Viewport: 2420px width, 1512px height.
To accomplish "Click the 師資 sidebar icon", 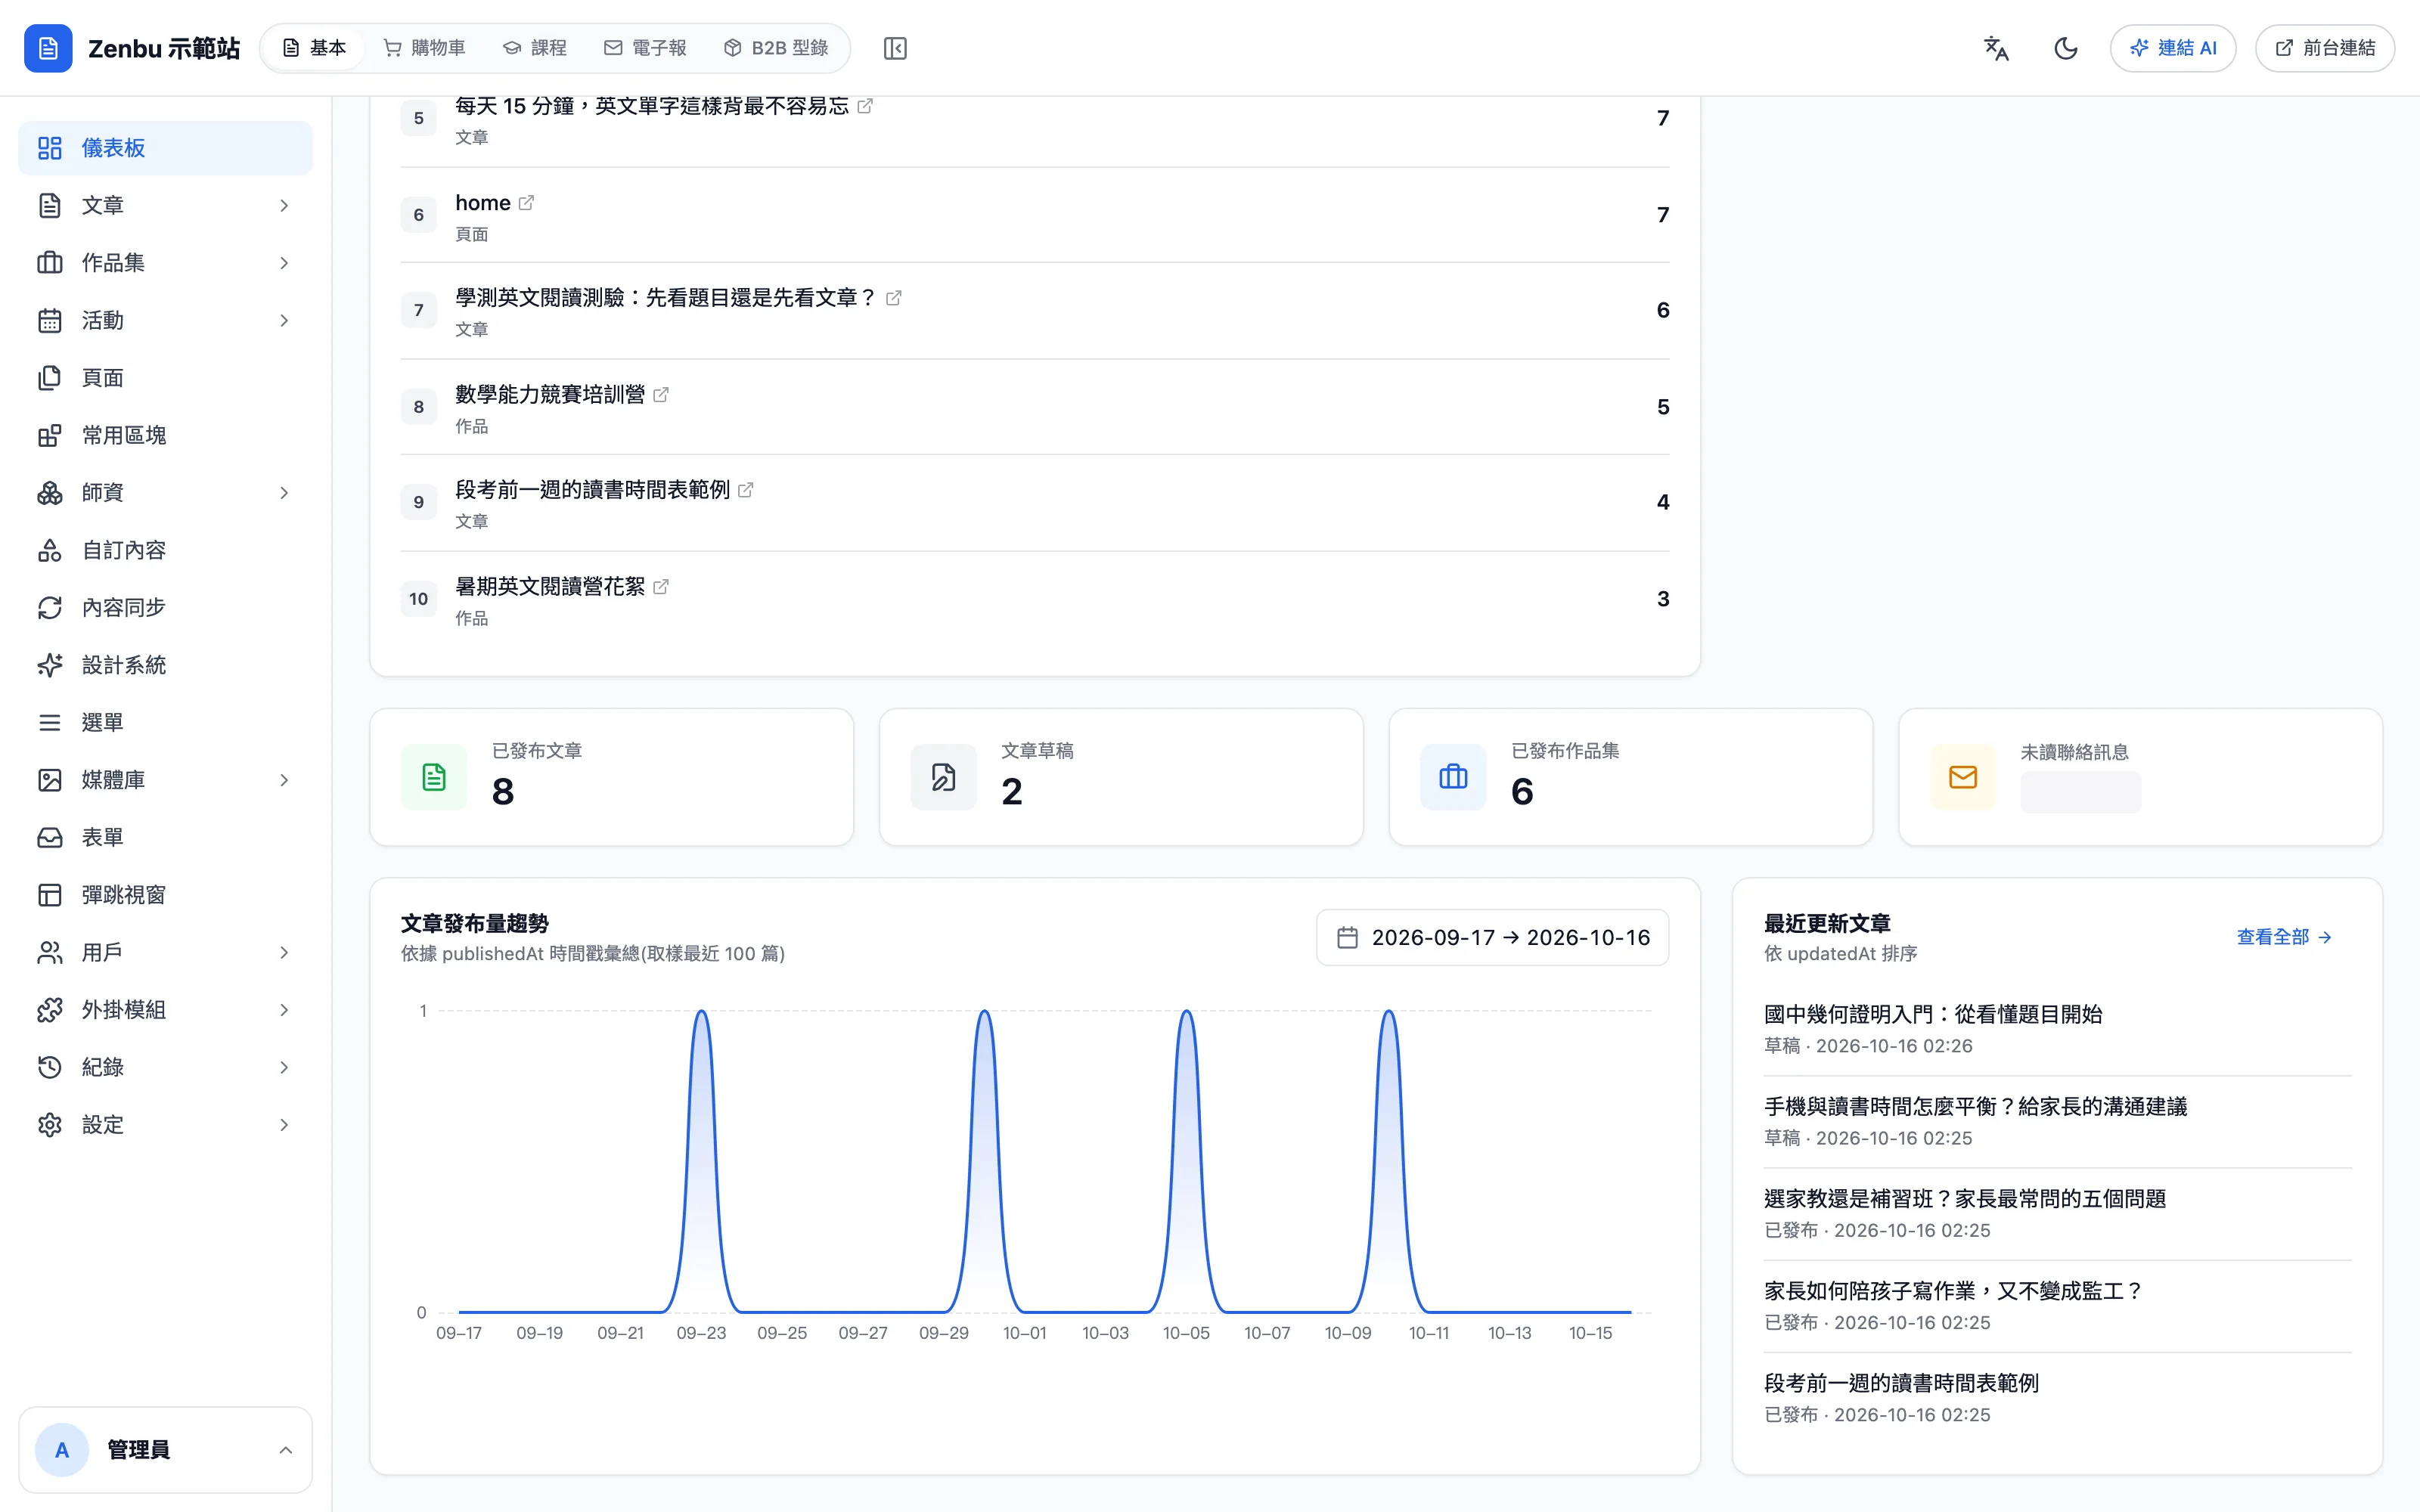I will tap(49, 493).
